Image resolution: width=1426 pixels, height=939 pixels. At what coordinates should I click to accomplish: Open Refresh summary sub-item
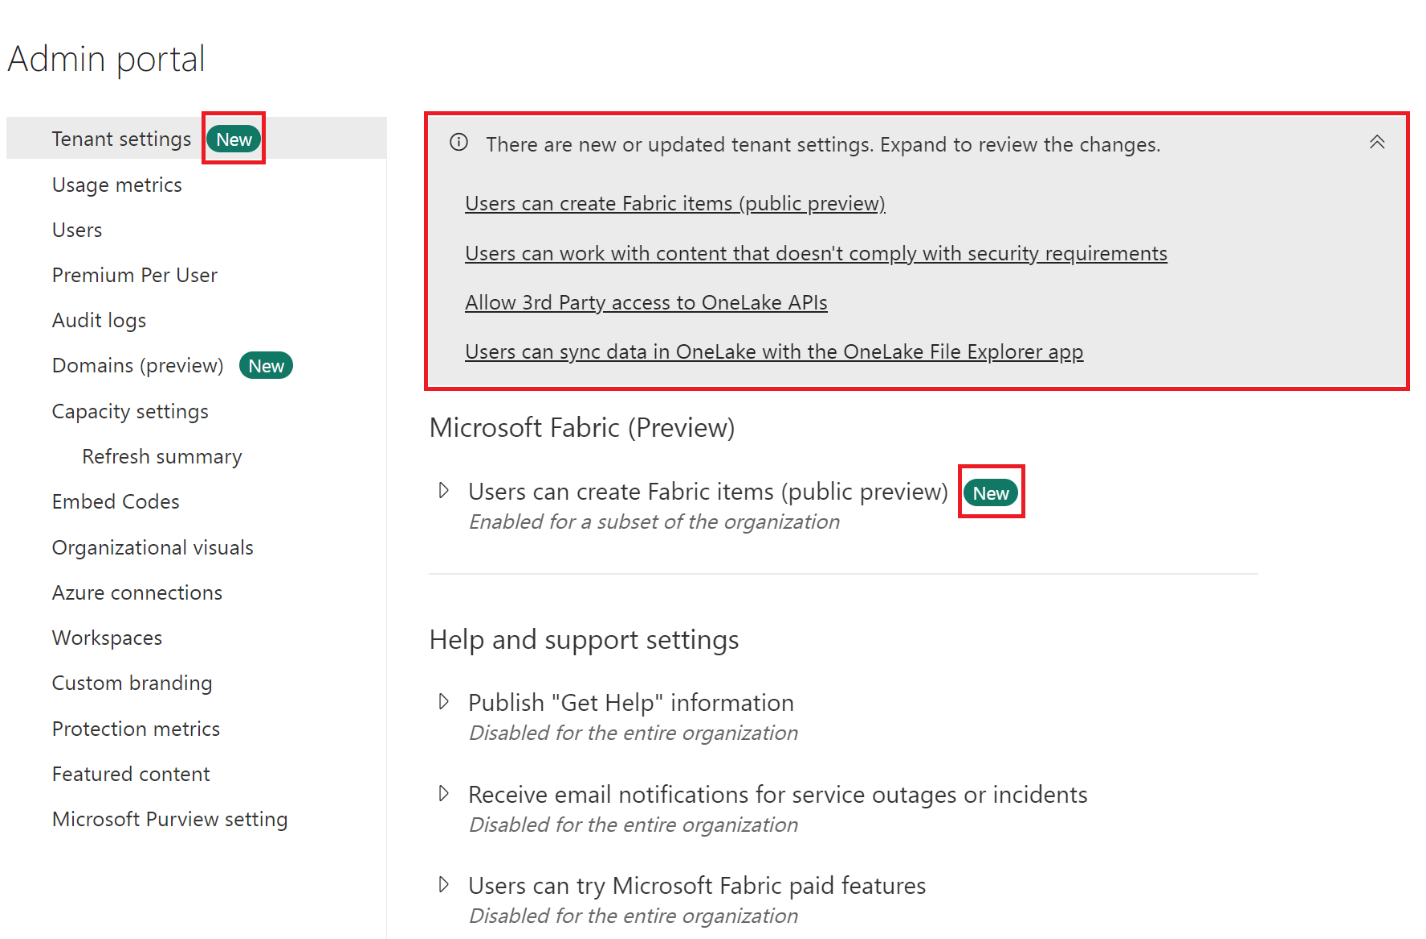point(162,456)
